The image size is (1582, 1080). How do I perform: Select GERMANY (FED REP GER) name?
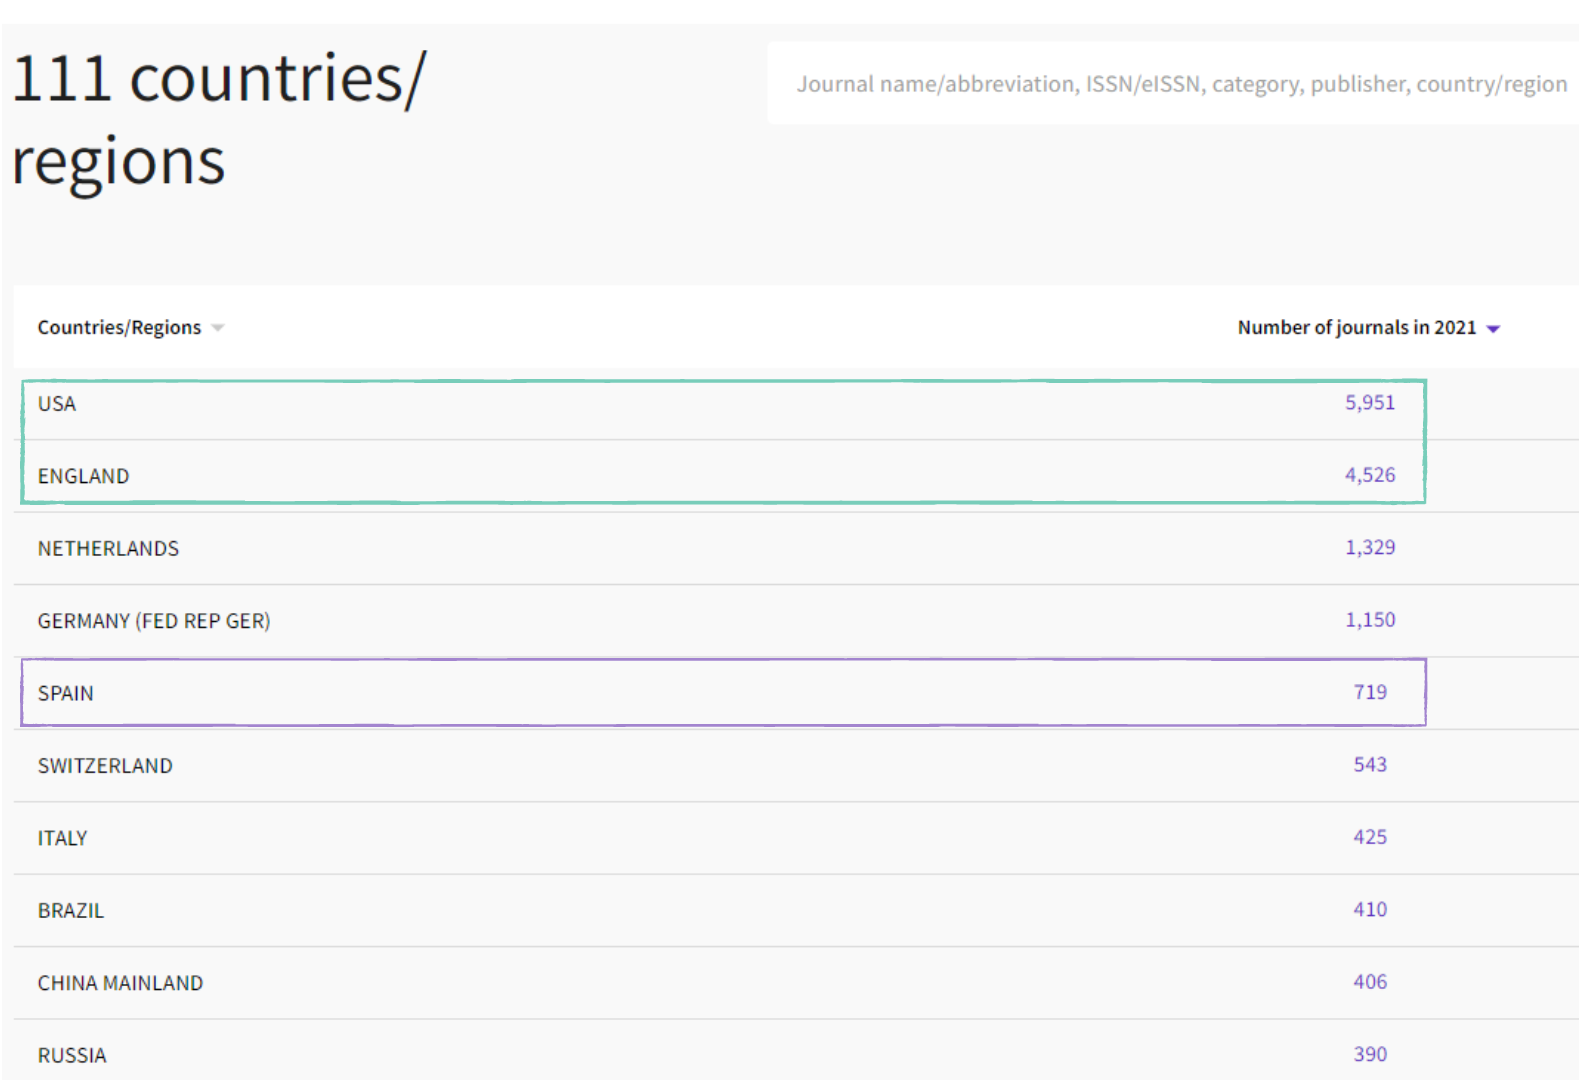[154, 621]
